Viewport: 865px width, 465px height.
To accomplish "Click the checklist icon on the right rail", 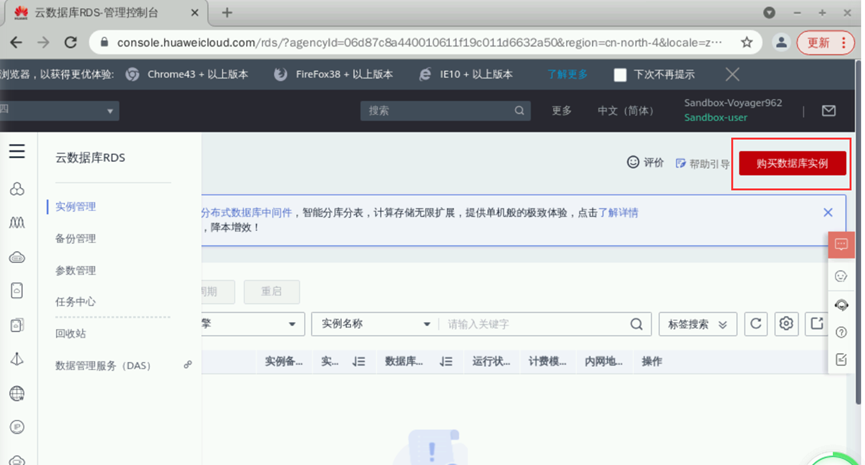I will tap(841, 360).
